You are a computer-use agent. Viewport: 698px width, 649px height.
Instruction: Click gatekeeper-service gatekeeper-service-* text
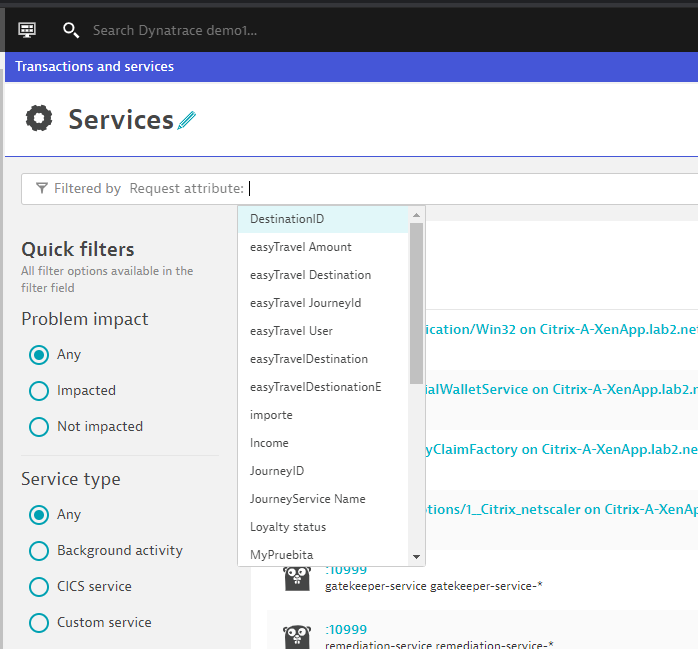click(x=434, y=586)
